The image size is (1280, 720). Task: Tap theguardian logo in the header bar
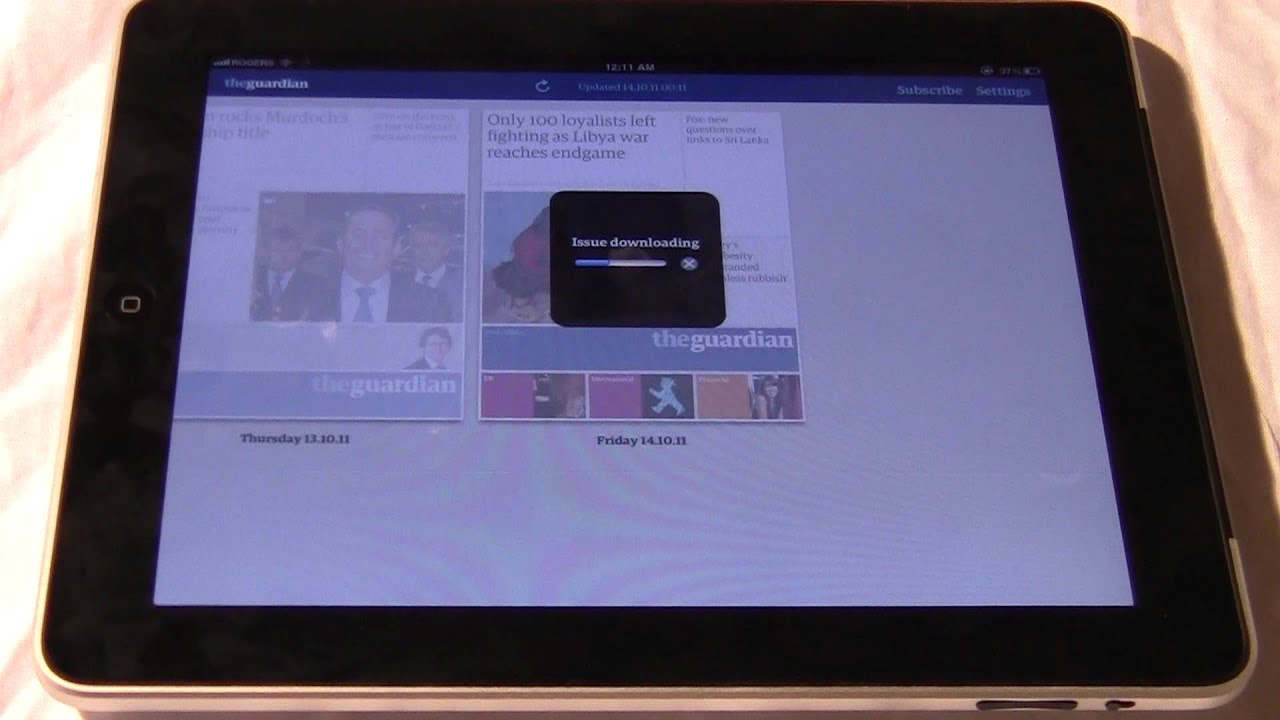point(266,84)
